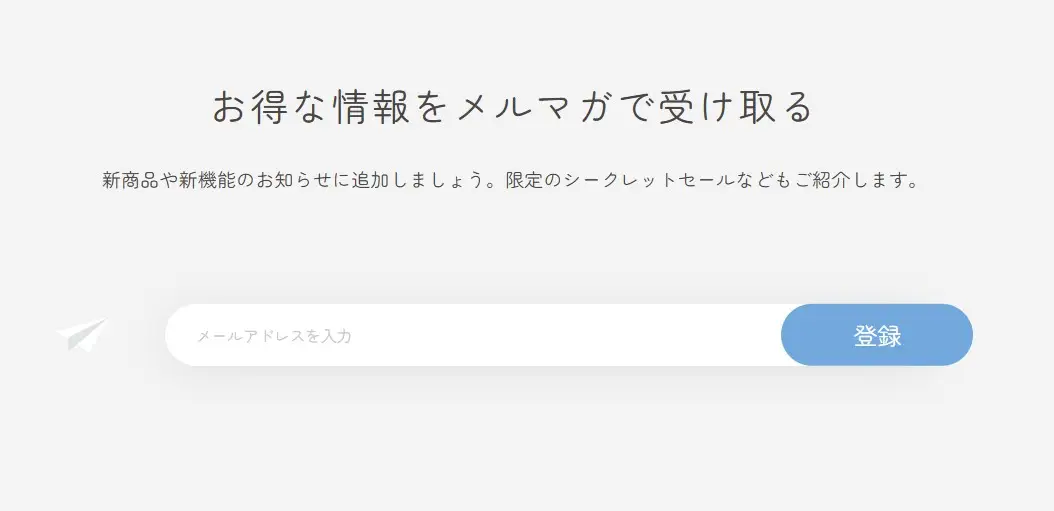Focus the メールアドレスを入力 email field
This screenshot has width=1054, height=511.
(473, 335)
